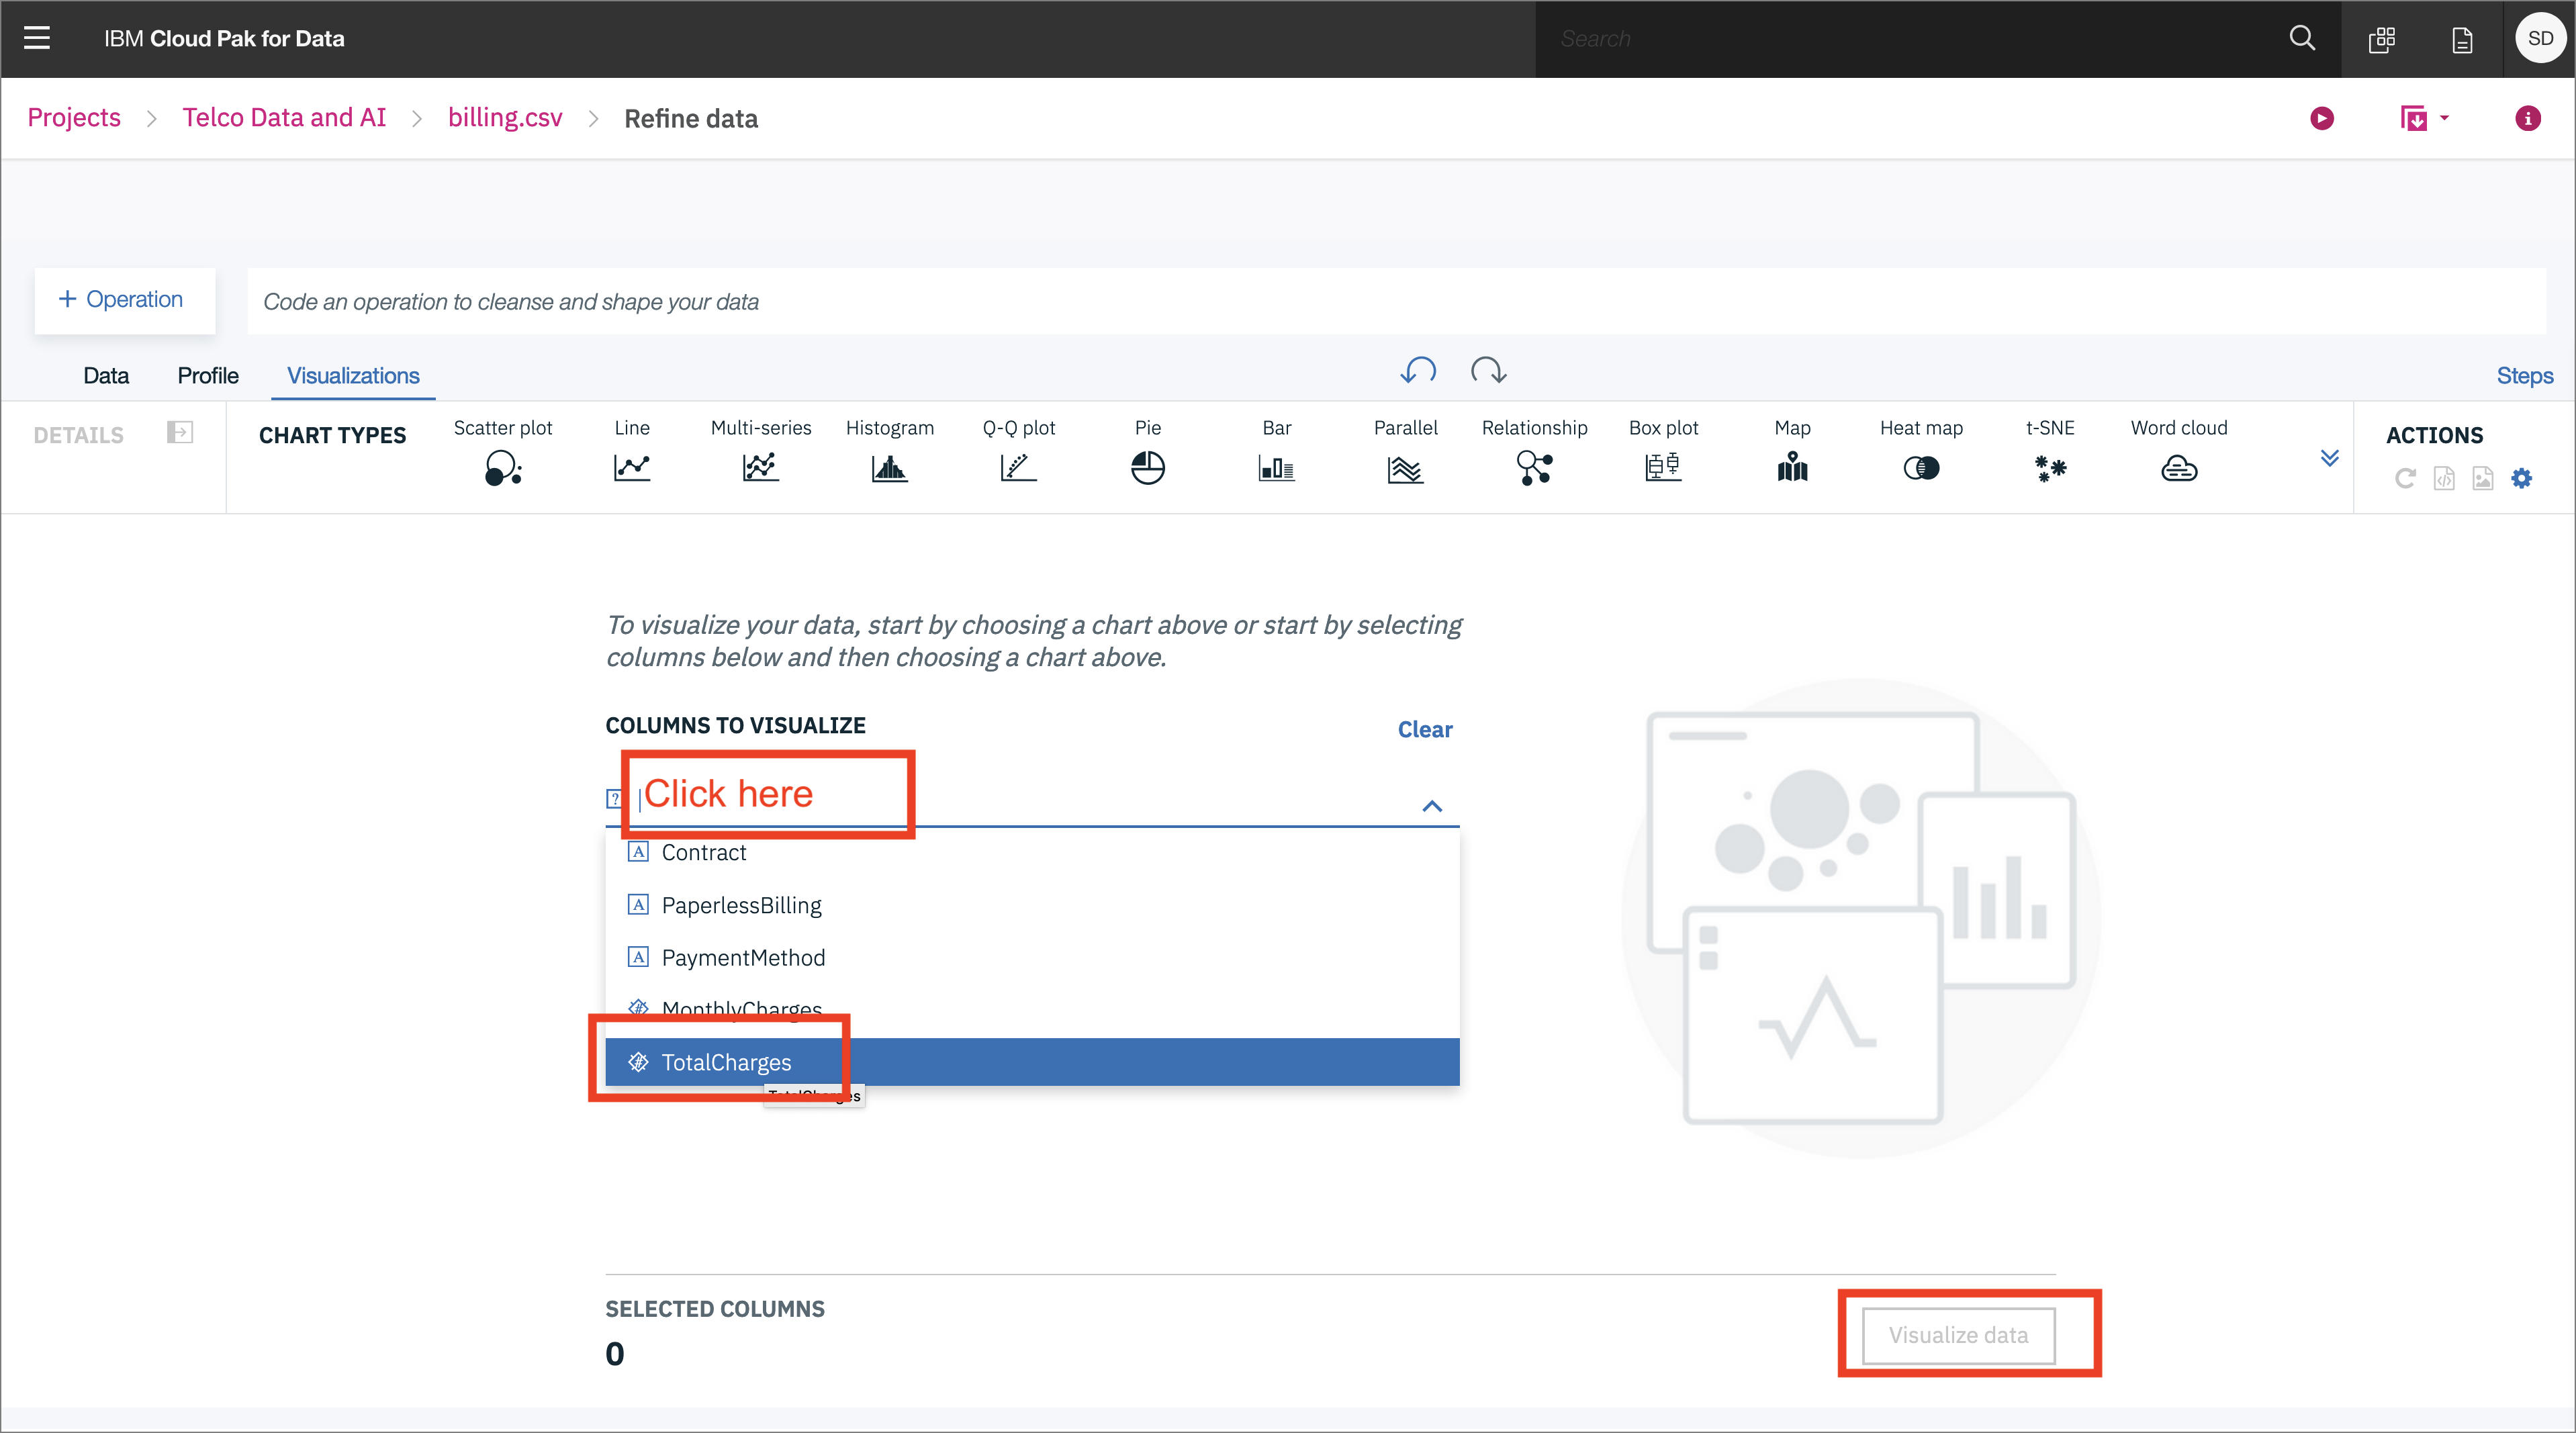Collapse the columns dropdown chevron
This screenshot has width=2576, height=1433.
[1432, 806]
